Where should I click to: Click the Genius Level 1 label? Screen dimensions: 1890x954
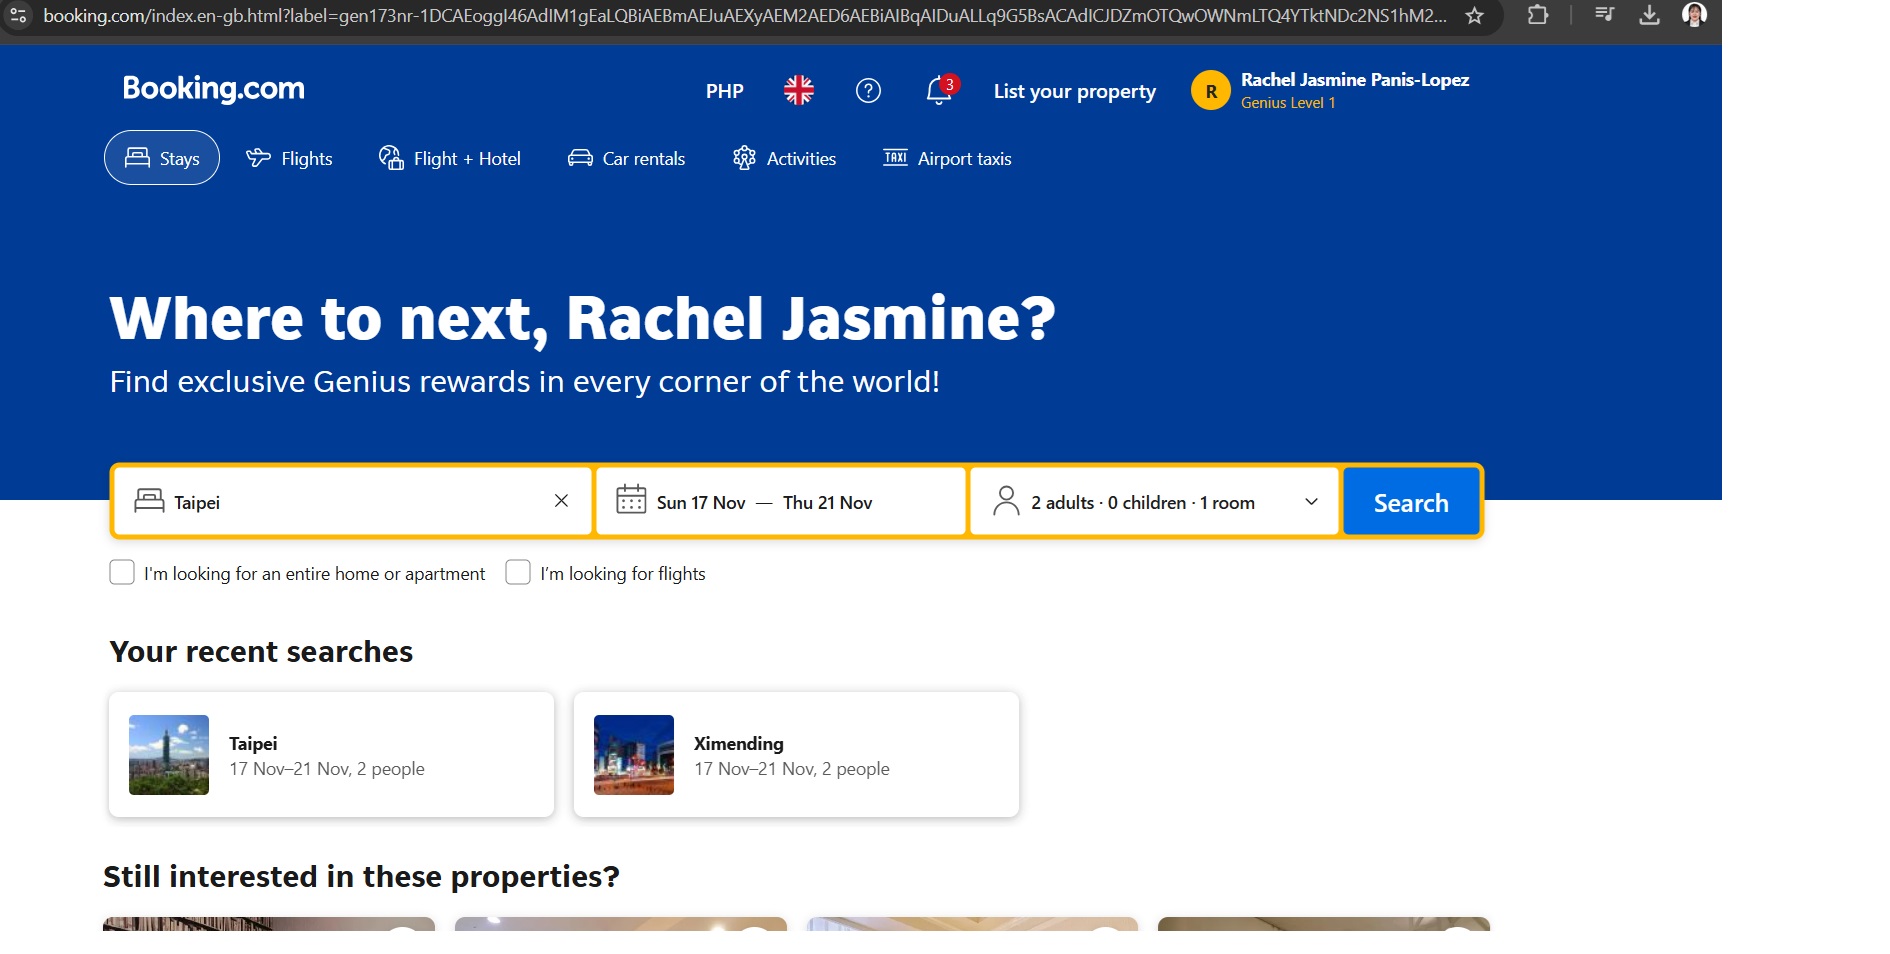coord(1288,103)
